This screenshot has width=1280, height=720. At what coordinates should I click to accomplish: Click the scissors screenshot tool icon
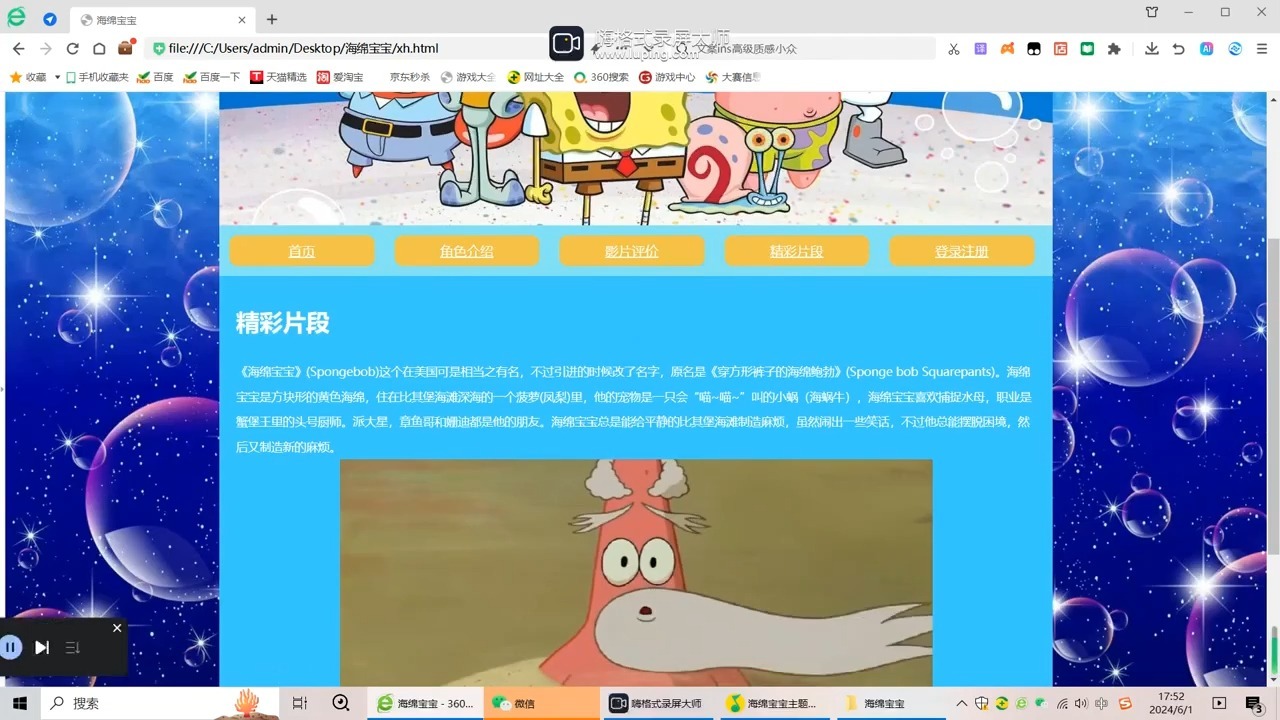pyautogui.click(x=955, y=48)
